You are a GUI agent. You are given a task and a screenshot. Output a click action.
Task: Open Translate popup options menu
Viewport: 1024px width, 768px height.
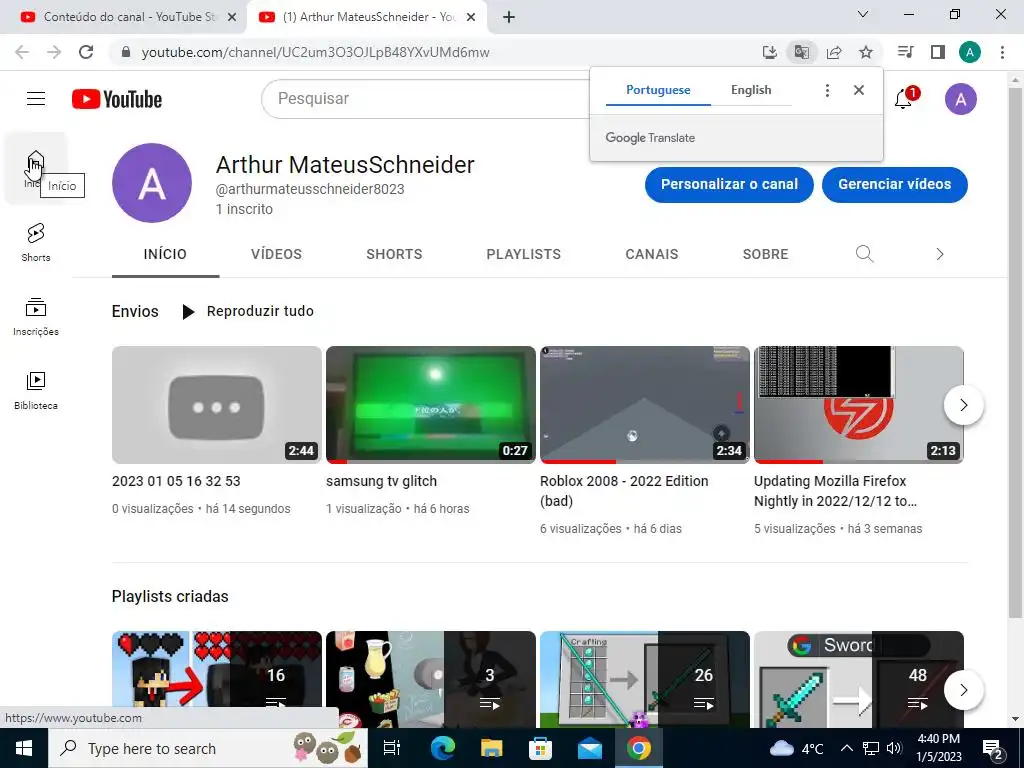(827, 90)
